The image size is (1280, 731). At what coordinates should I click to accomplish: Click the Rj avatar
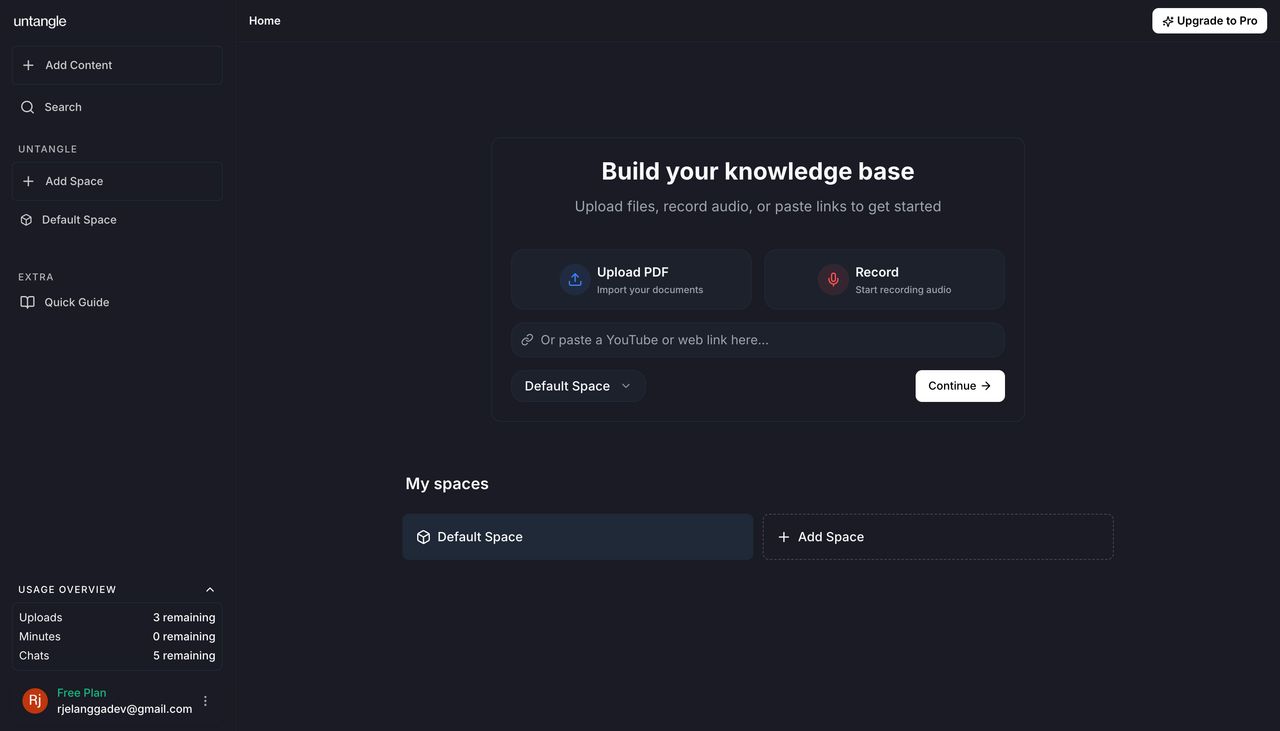(35, 701)
